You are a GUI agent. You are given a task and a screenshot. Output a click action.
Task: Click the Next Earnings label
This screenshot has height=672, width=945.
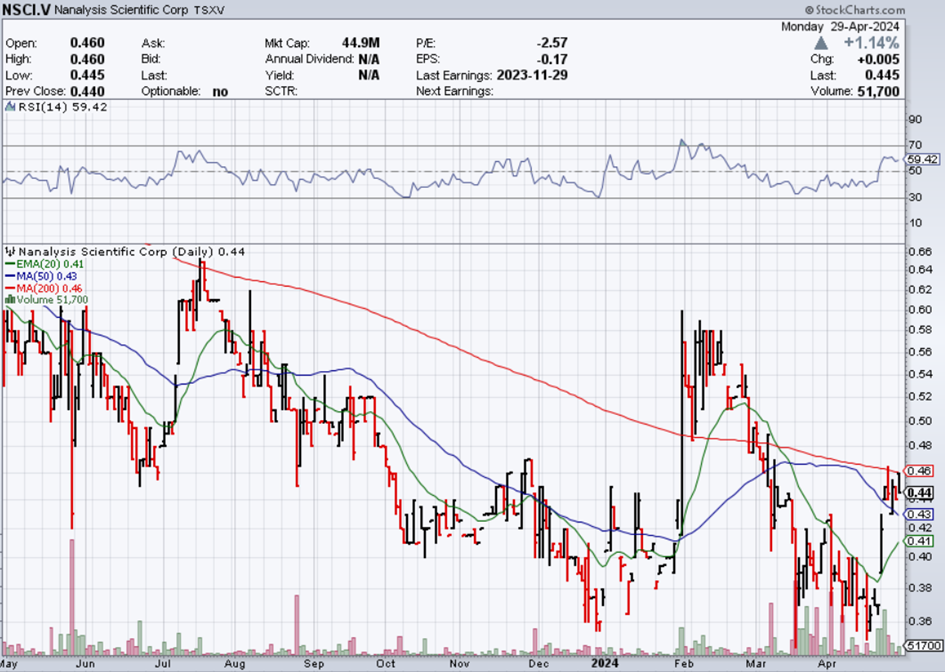click(454, 92)
